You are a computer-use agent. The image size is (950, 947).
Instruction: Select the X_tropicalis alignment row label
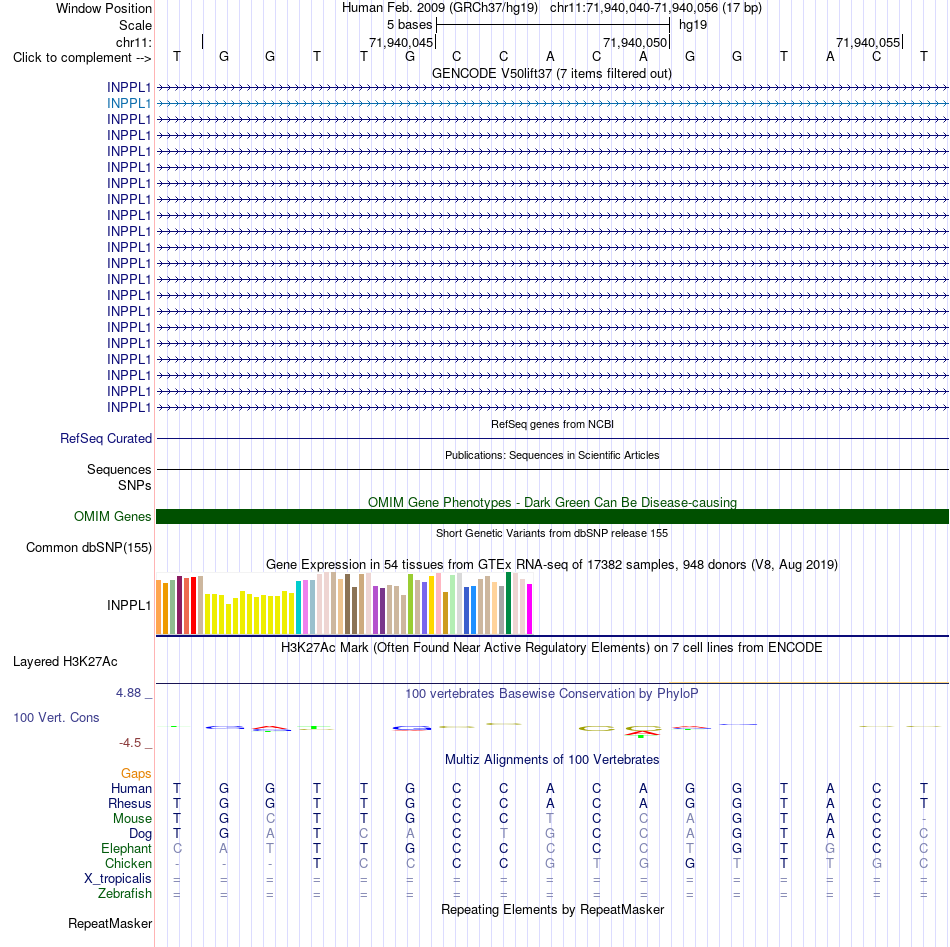point(118,879)
